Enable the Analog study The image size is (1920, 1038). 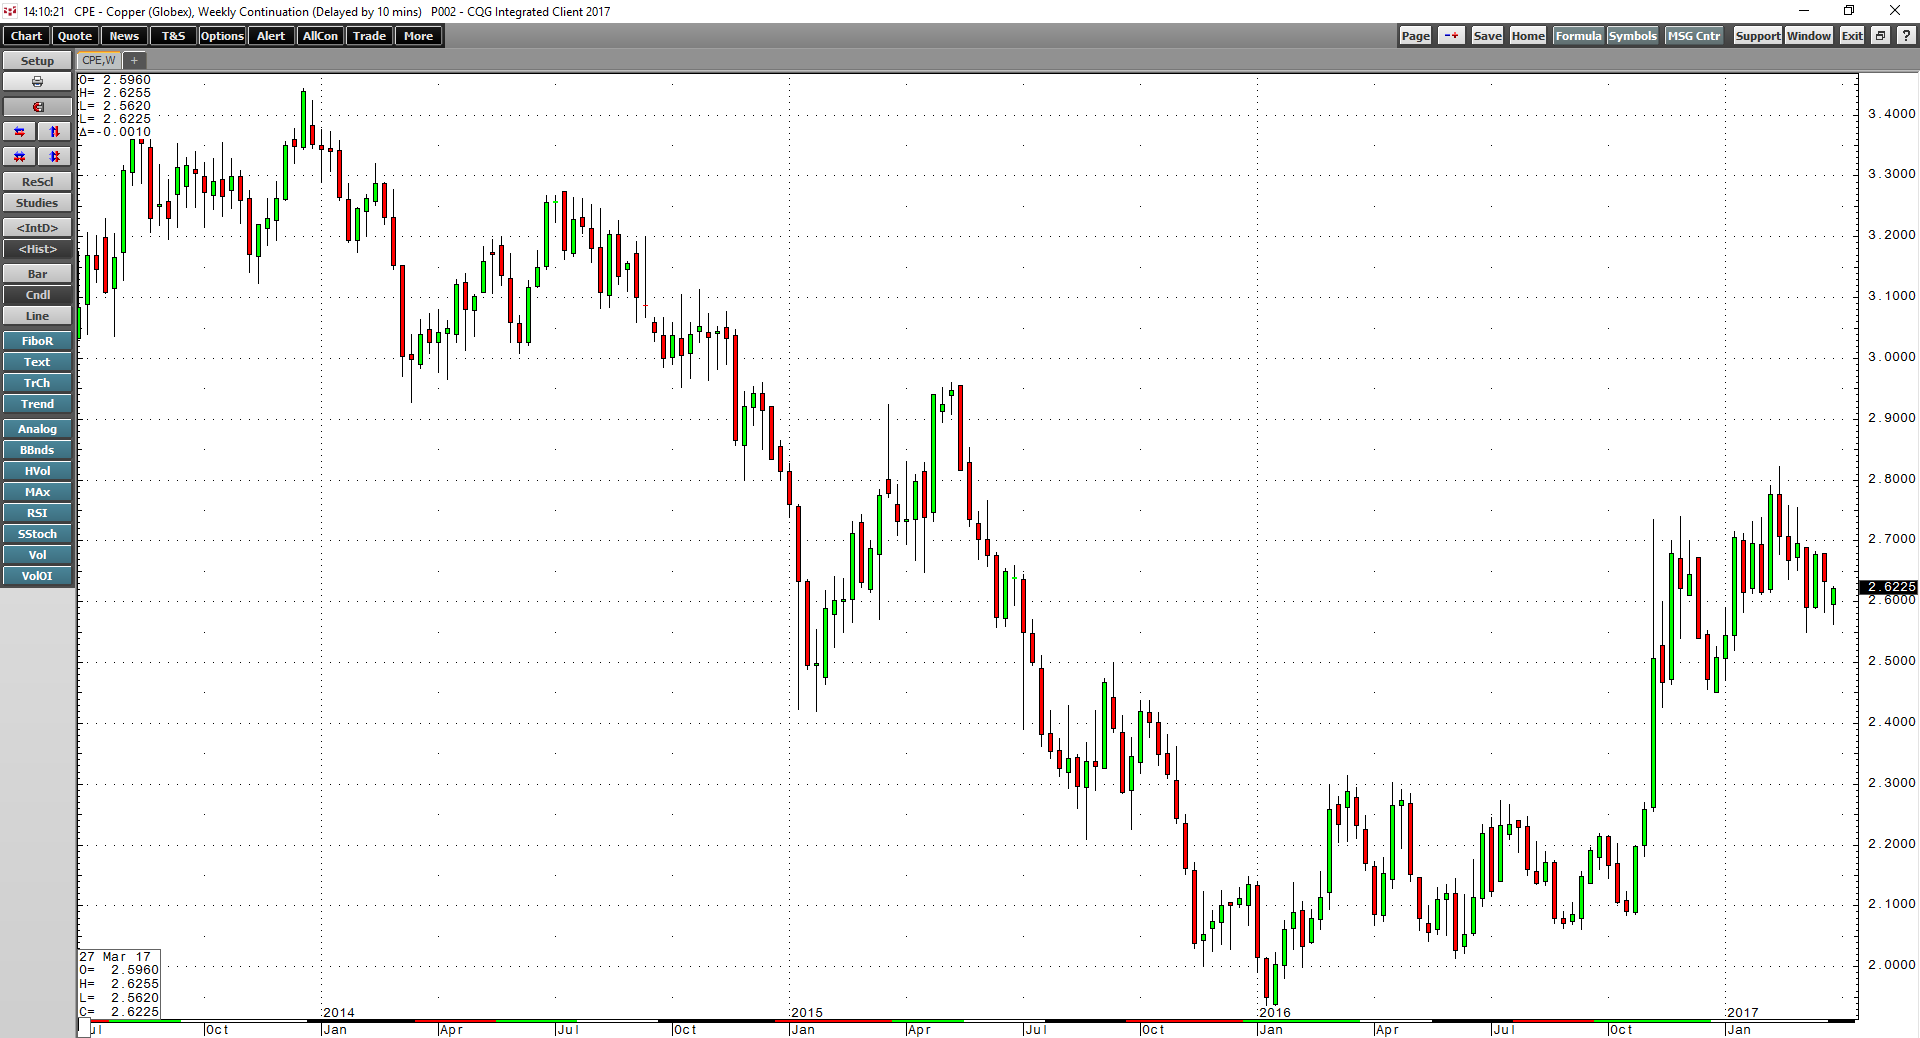click(x=37, y=429)
